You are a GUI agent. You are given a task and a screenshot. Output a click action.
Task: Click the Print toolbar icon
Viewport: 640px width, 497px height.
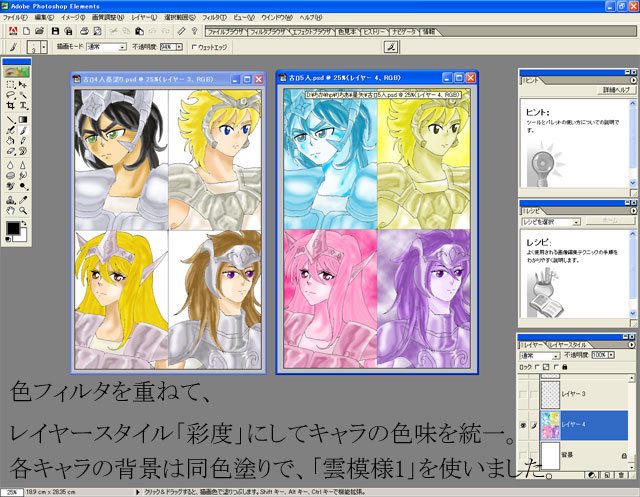(84, 31)
